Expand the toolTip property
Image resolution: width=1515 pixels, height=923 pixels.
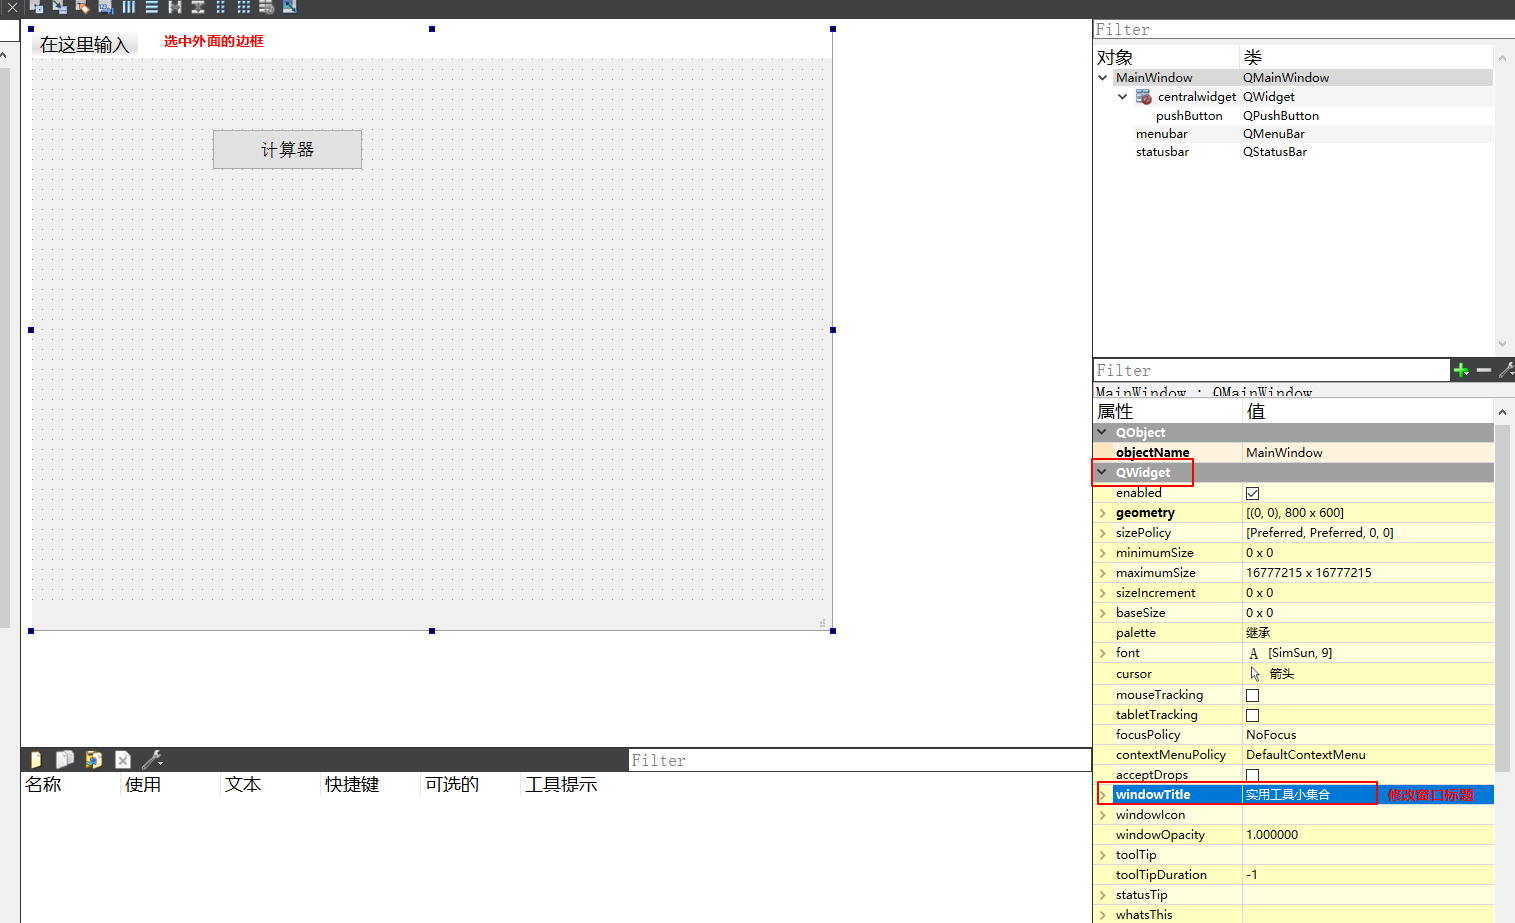tap(1103, 855)
